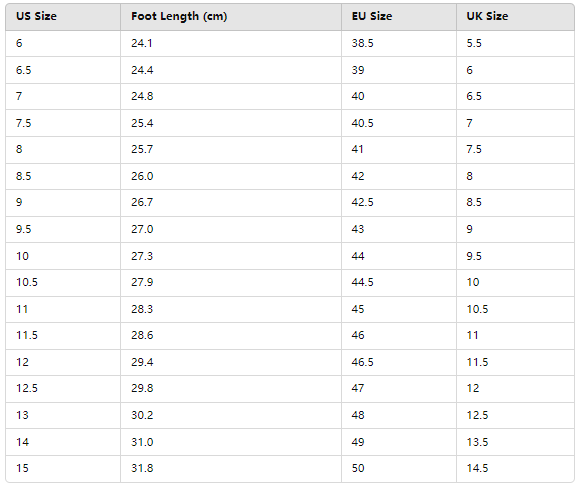The height and width of the screenshot is (488, 579).
Task: Click foot length 30.2 cell
Action: click(x=231, y=415)
